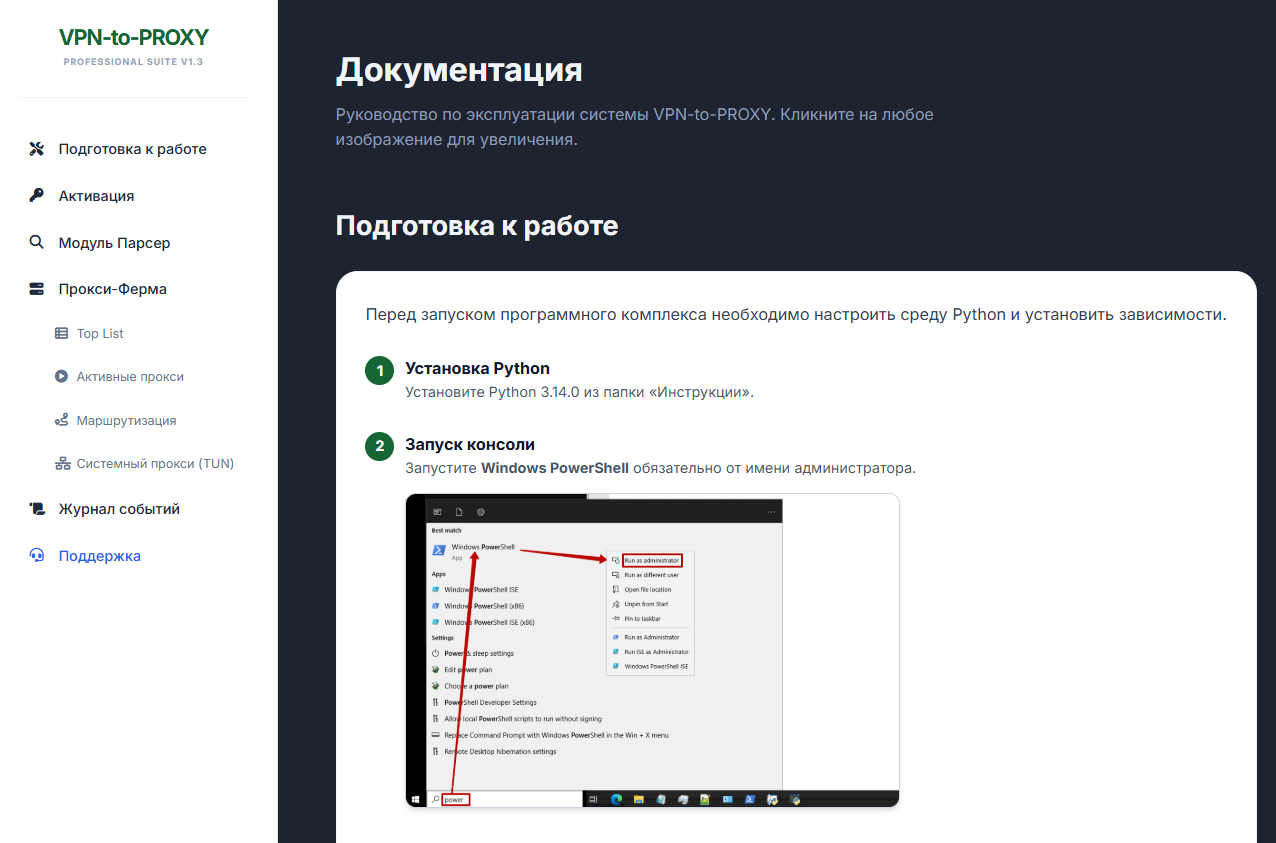Click the server icon for Прокси-Ферма
This screenshot has width=1276, height=843.
[37, 289]
